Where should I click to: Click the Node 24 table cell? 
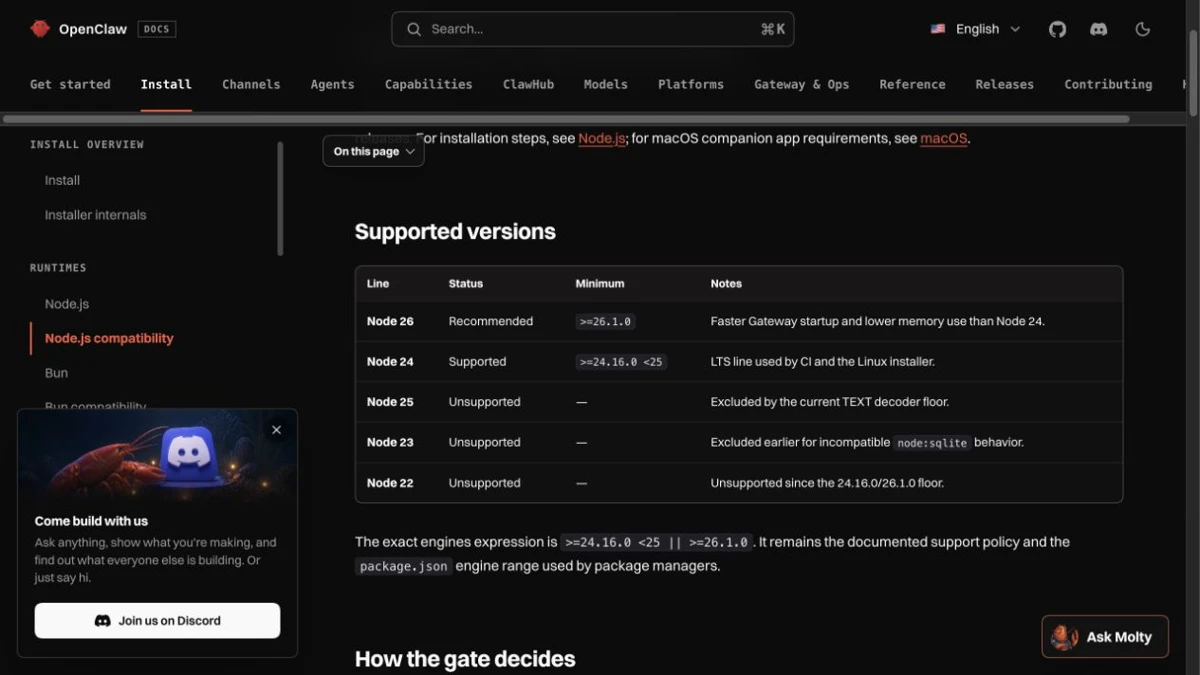[x=390, y=362]
